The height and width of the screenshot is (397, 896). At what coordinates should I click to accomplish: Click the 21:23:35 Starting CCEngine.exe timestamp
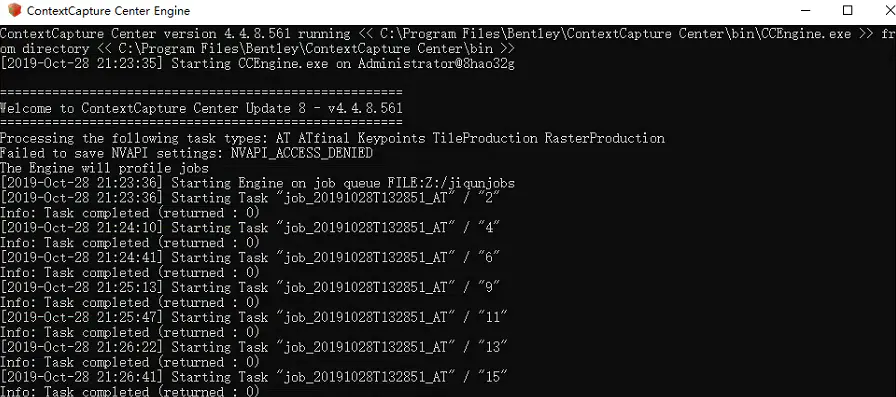point(82,63)
